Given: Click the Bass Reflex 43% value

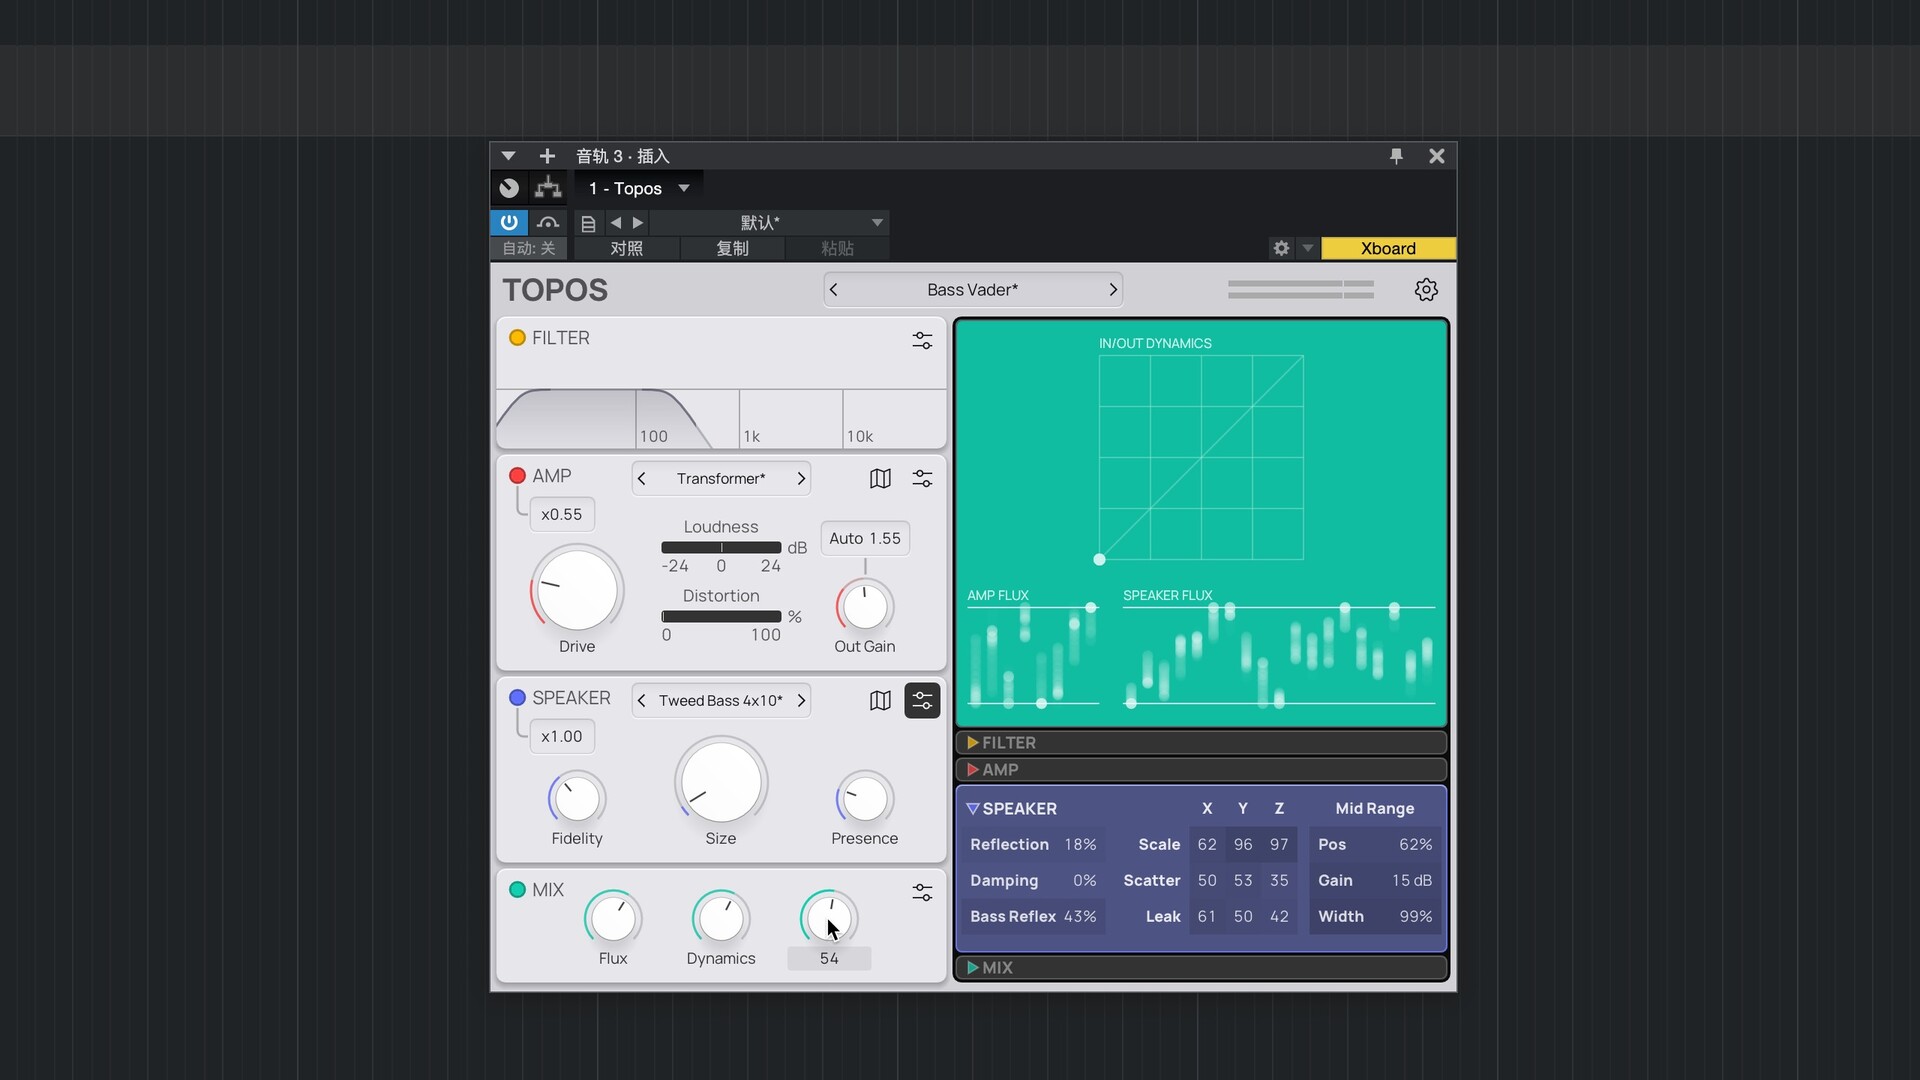Looking at the screenshot, I should tap(1080, 917).
